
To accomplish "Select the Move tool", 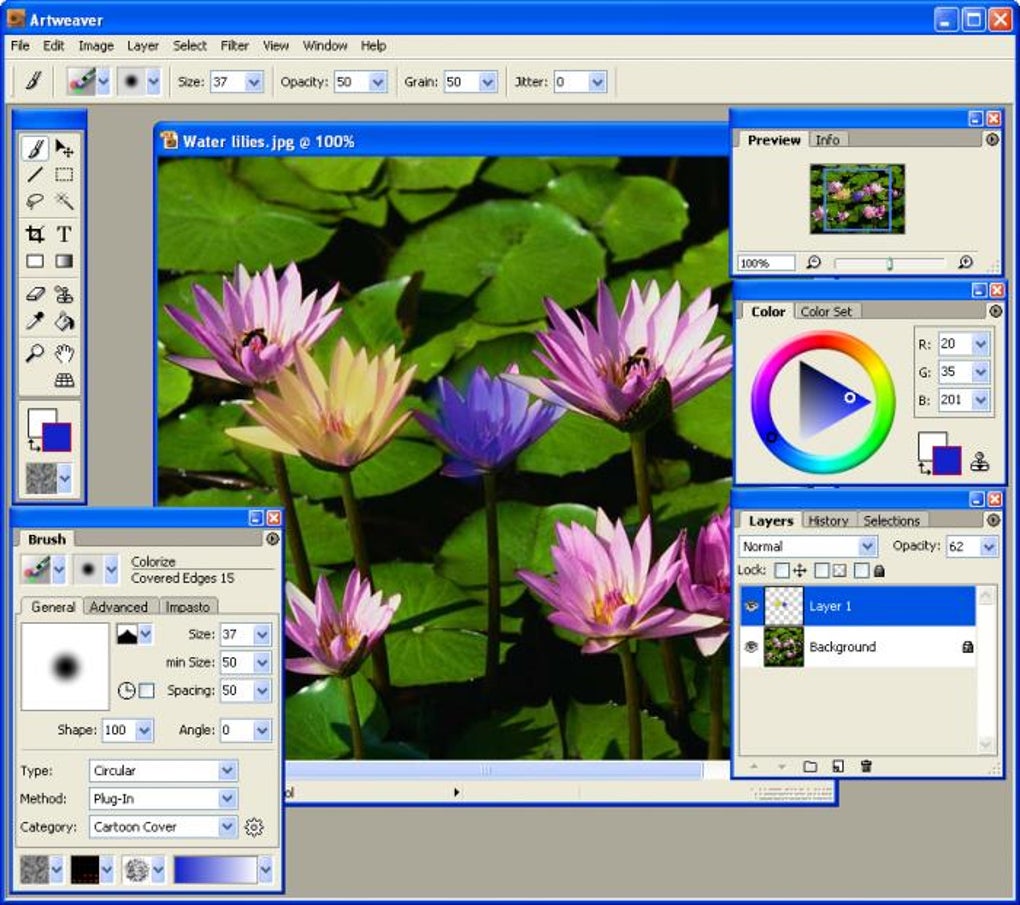I will click(x=64, y=148).
